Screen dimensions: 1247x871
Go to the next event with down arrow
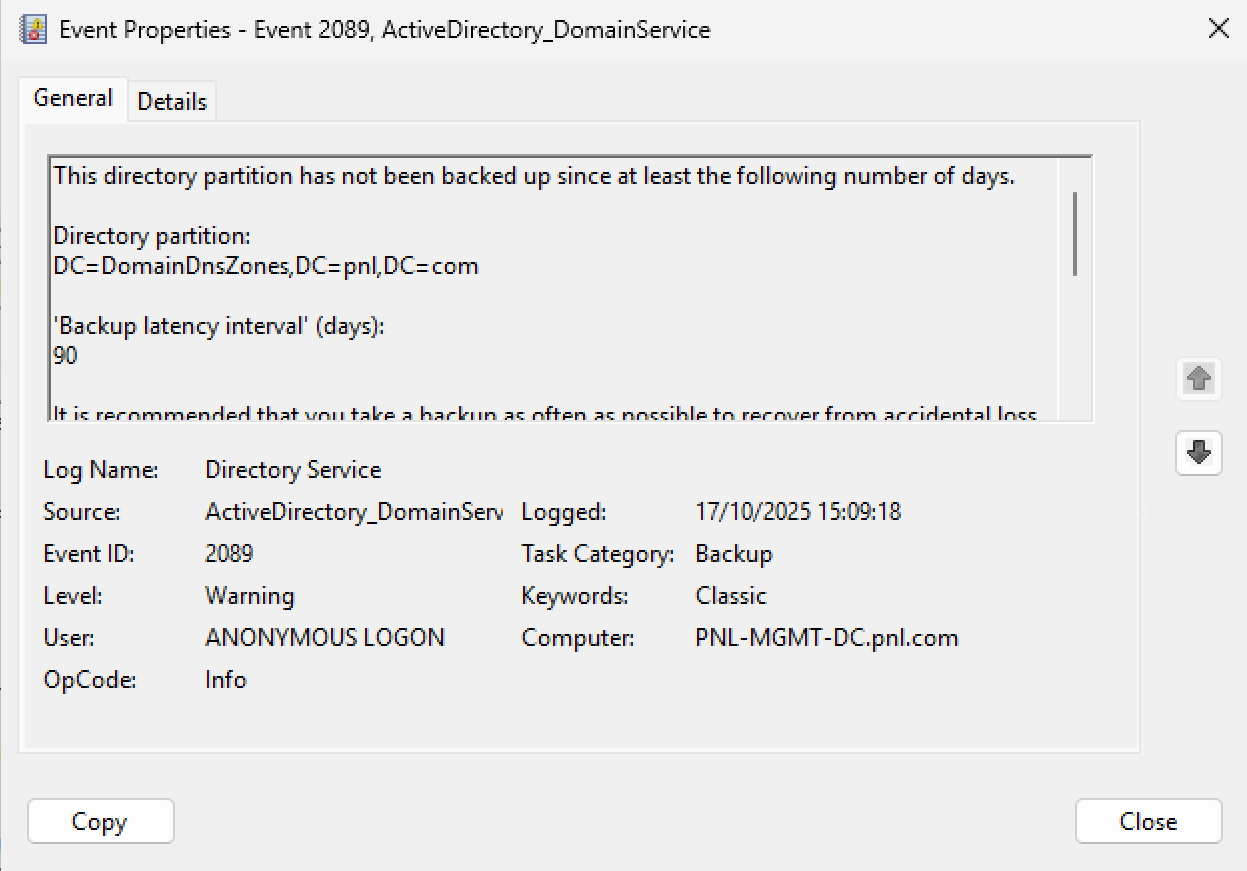tap(1199, 453)
